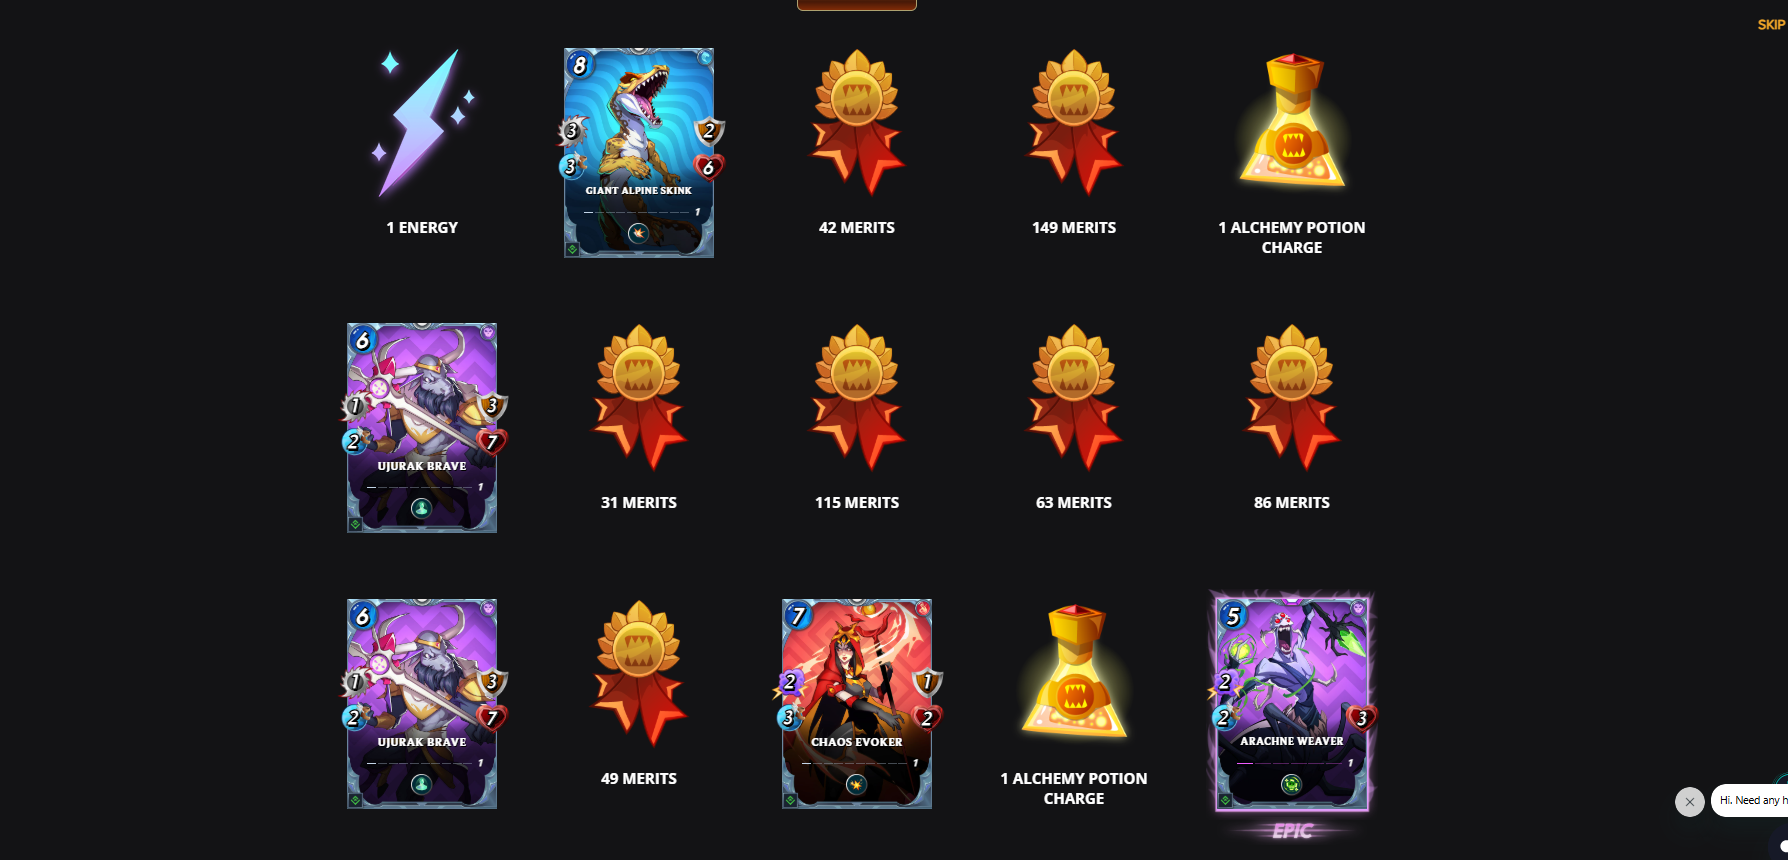Screen dimensions: 1788x860
Task: Open the top-row Alchemy Potion Charge flask
Action: (1292, 121)
